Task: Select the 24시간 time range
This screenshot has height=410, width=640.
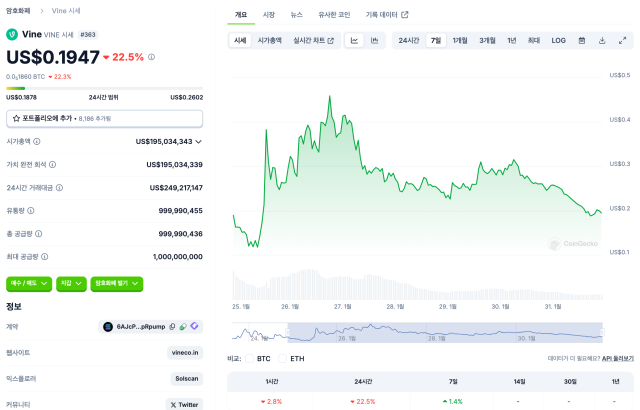Action: pyautogui.click(x=409, y=41)
